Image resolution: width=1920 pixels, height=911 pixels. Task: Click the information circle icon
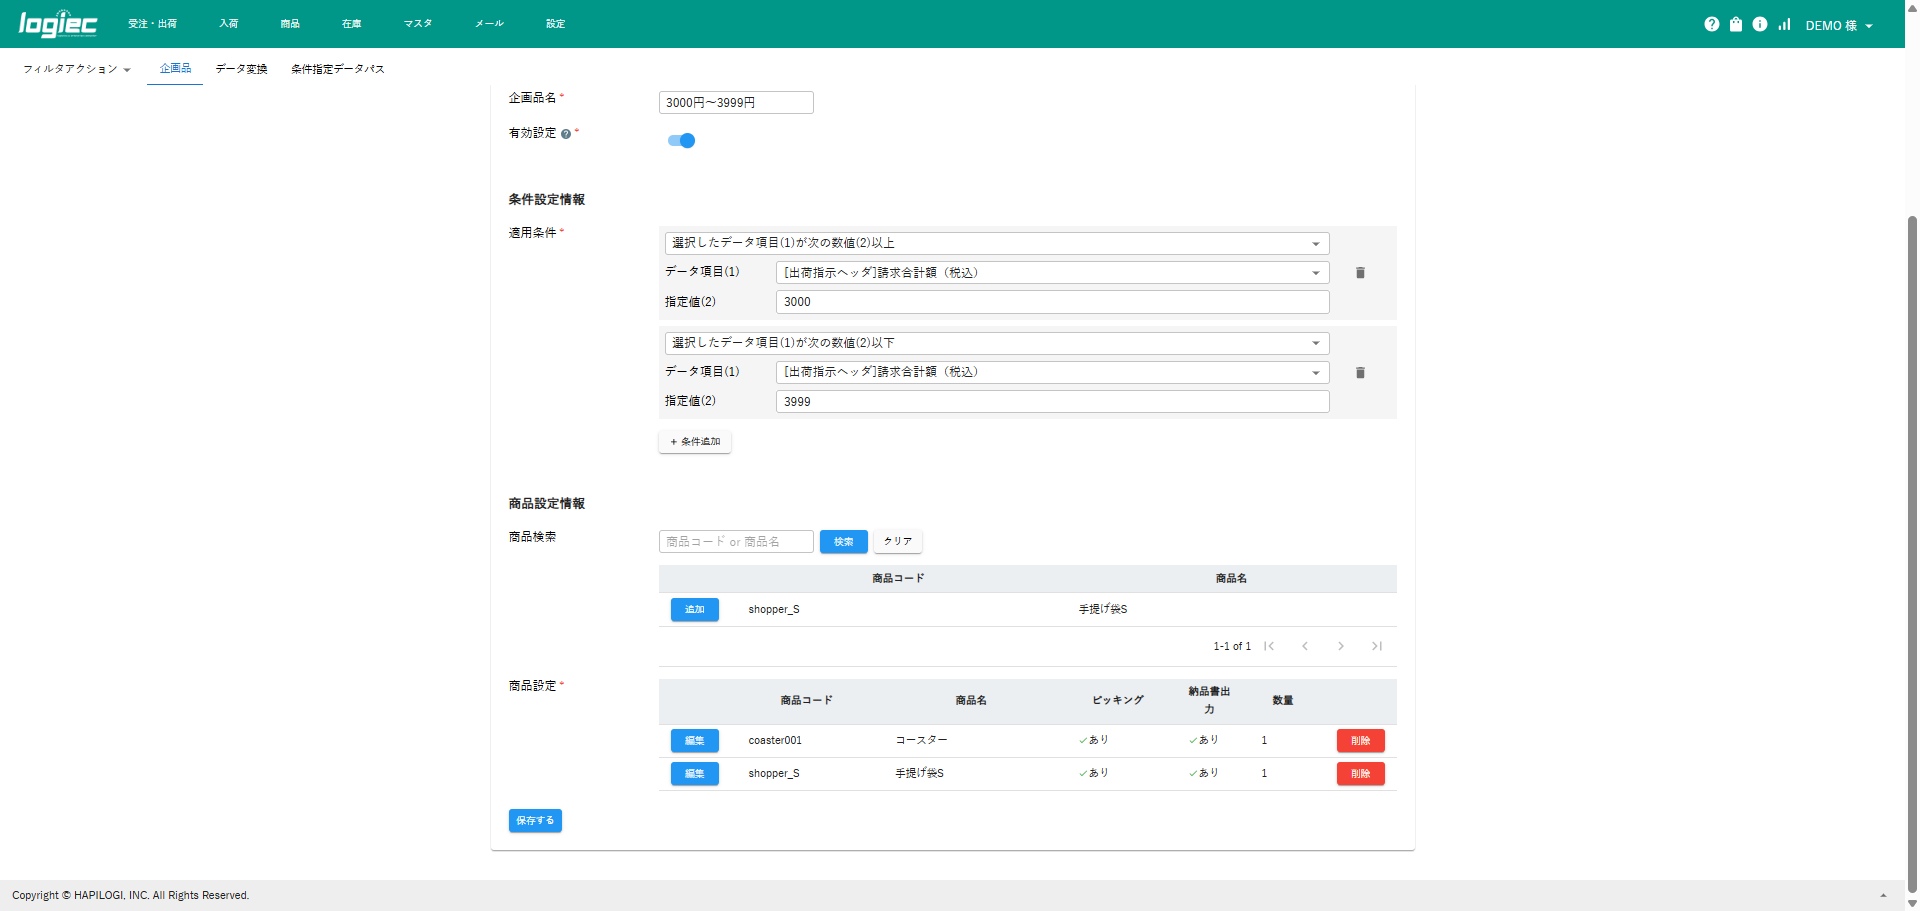pyautogui.click(x=1760, y=25)
